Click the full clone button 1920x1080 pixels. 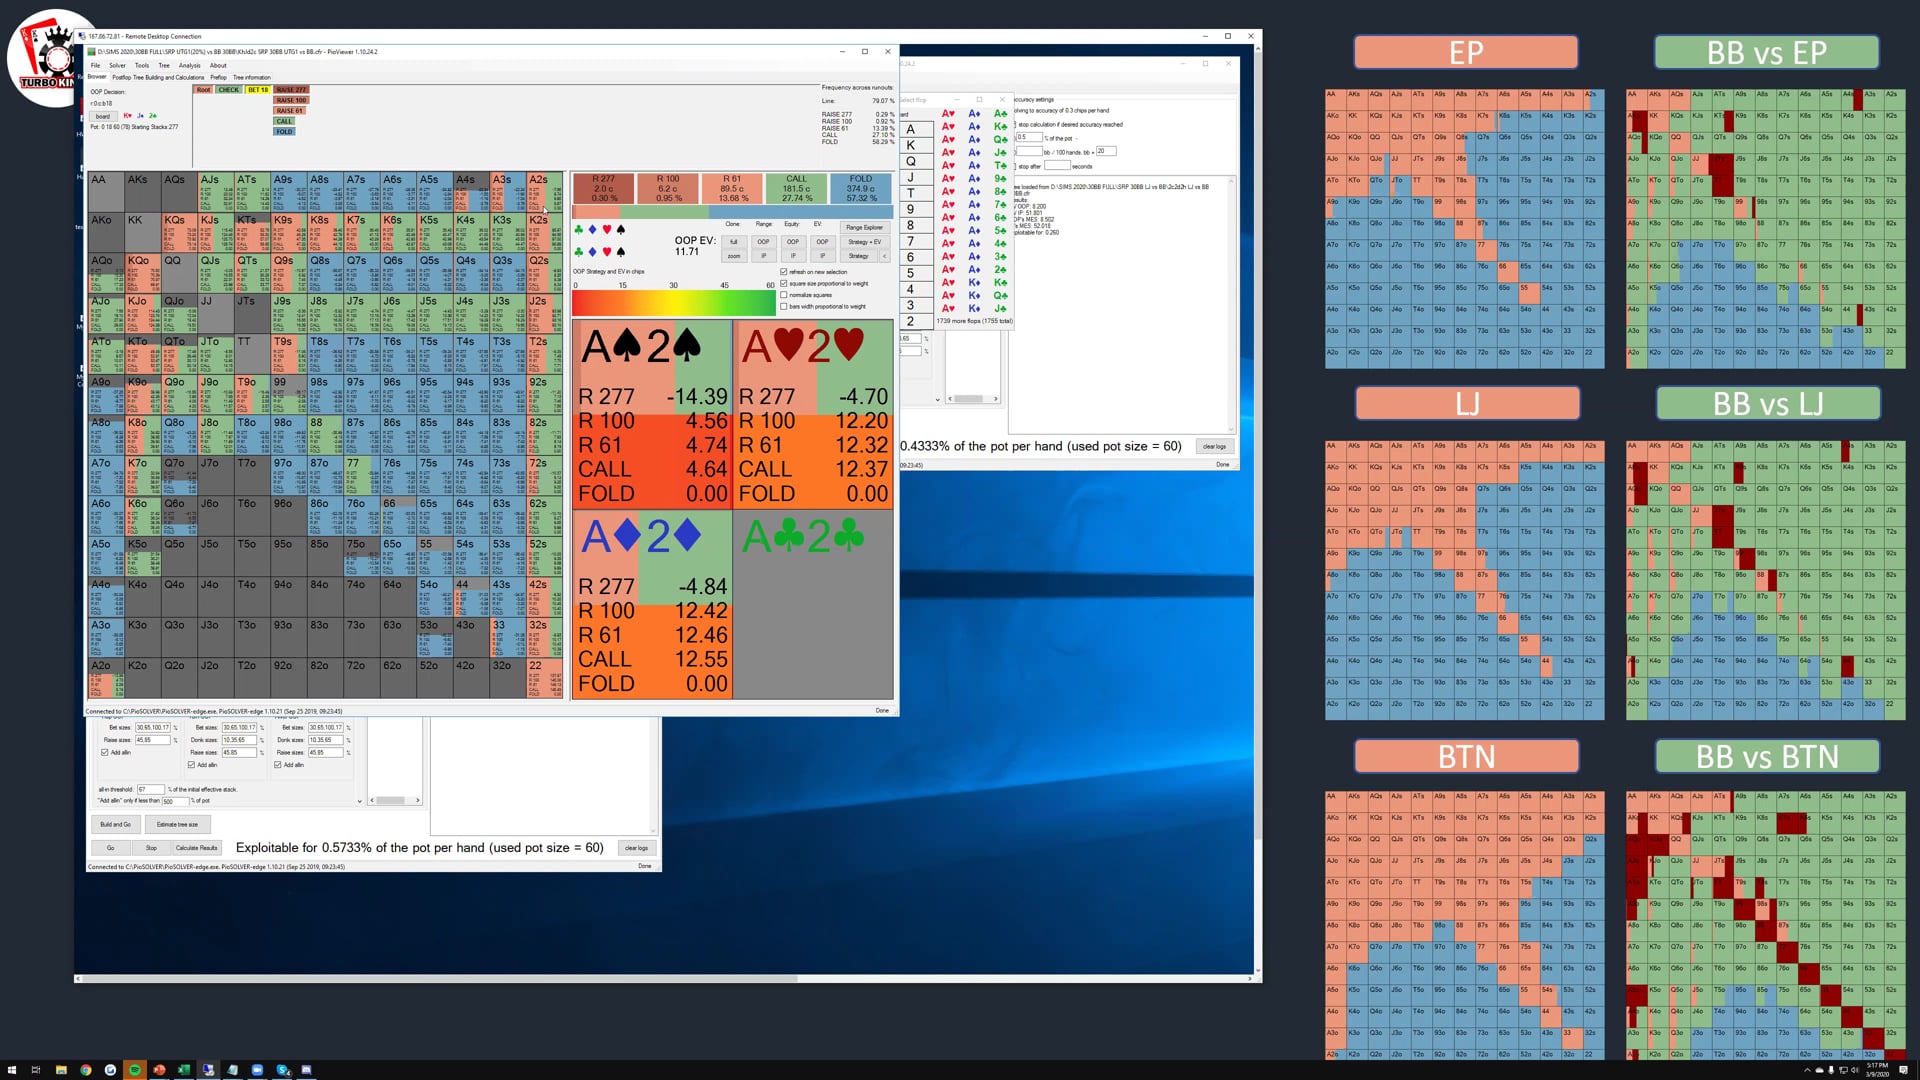(x=733, y=242)
